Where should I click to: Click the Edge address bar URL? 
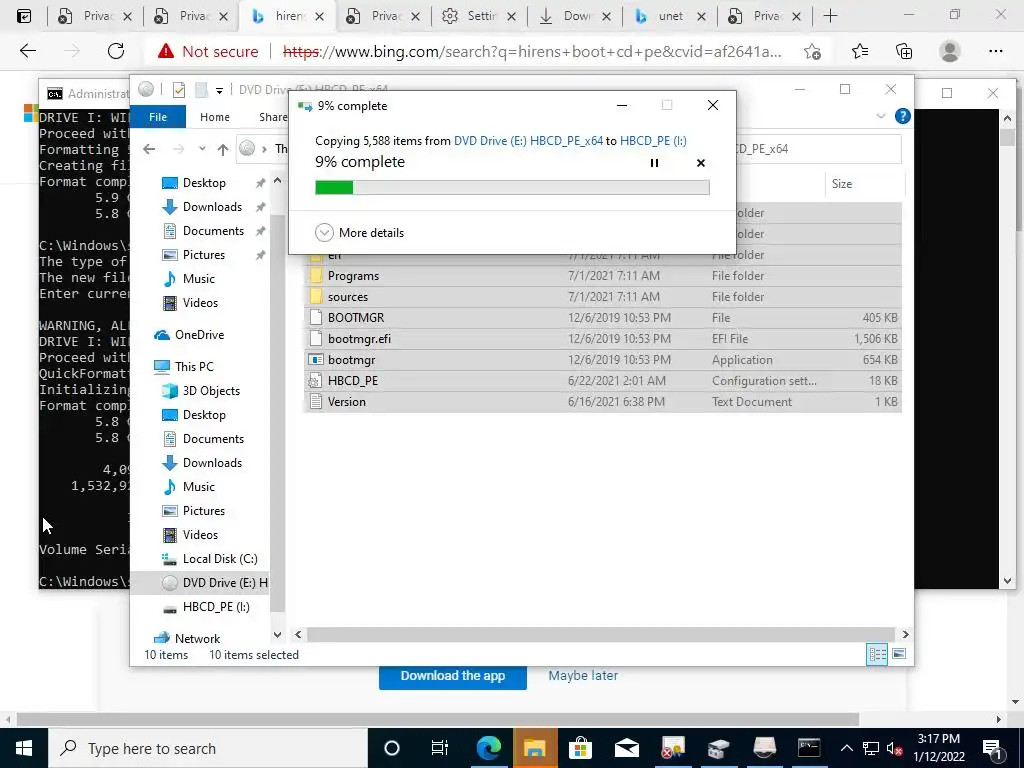tap(532, 52)
